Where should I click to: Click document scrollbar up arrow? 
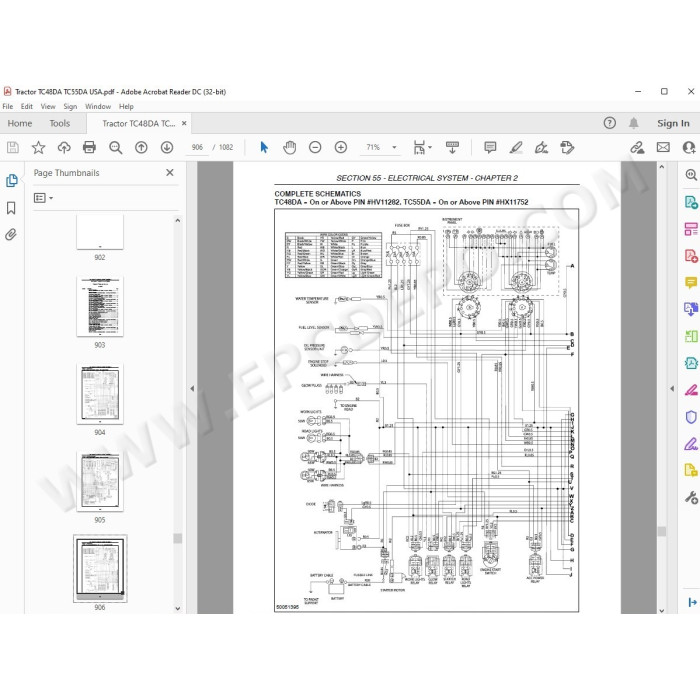[662, 167]
